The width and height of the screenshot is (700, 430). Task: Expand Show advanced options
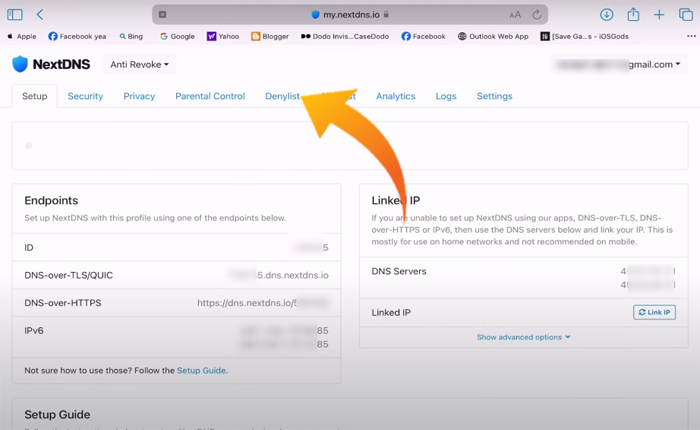523,337
